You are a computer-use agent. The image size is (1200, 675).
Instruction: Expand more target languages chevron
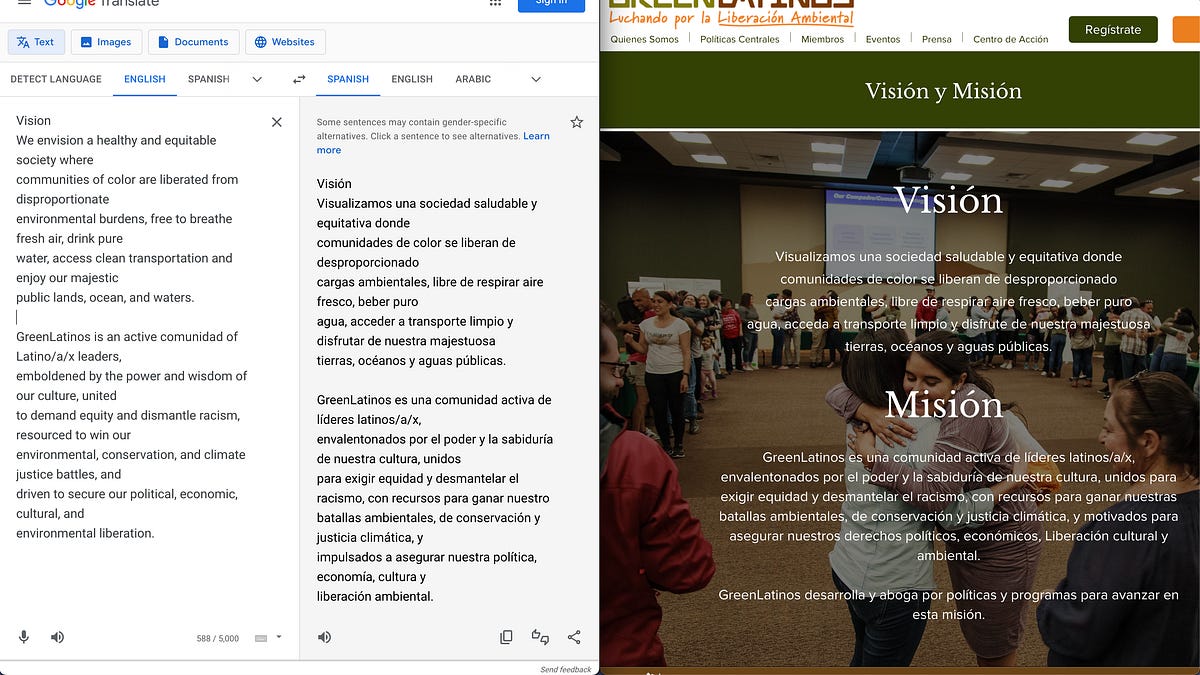pos(535,79)
